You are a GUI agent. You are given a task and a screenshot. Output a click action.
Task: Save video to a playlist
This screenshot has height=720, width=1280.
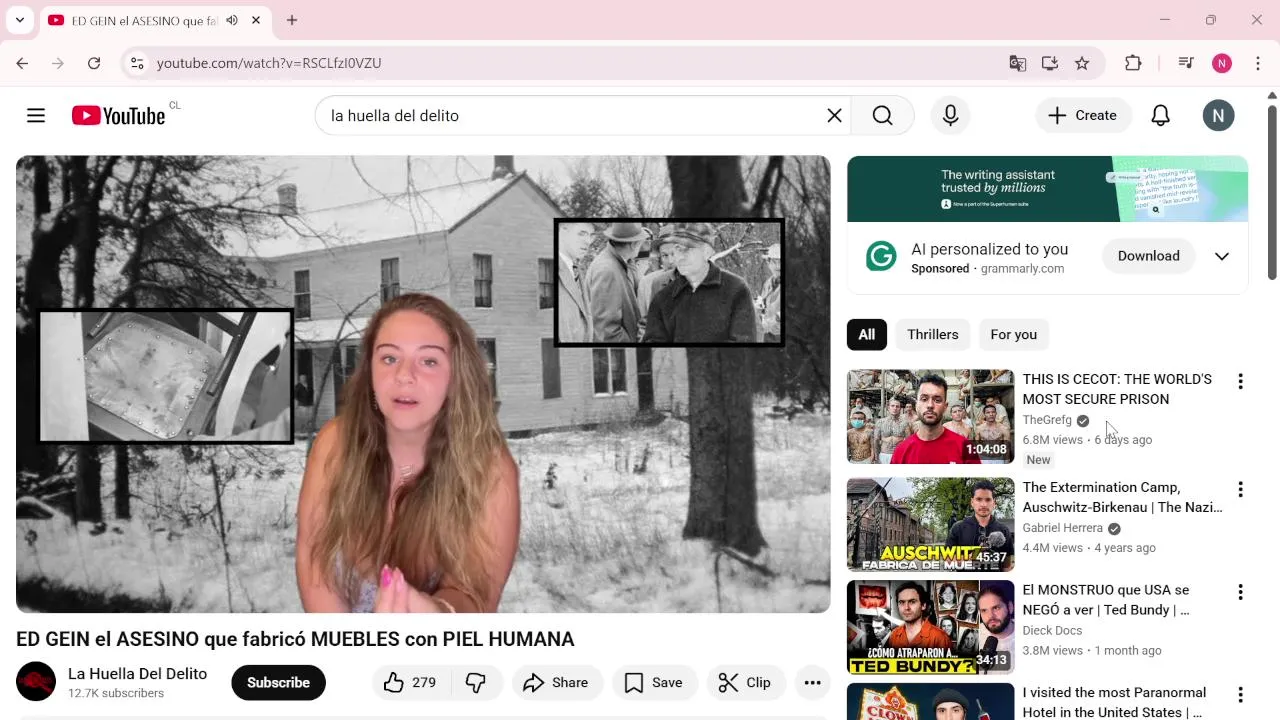tap(654, 683)
